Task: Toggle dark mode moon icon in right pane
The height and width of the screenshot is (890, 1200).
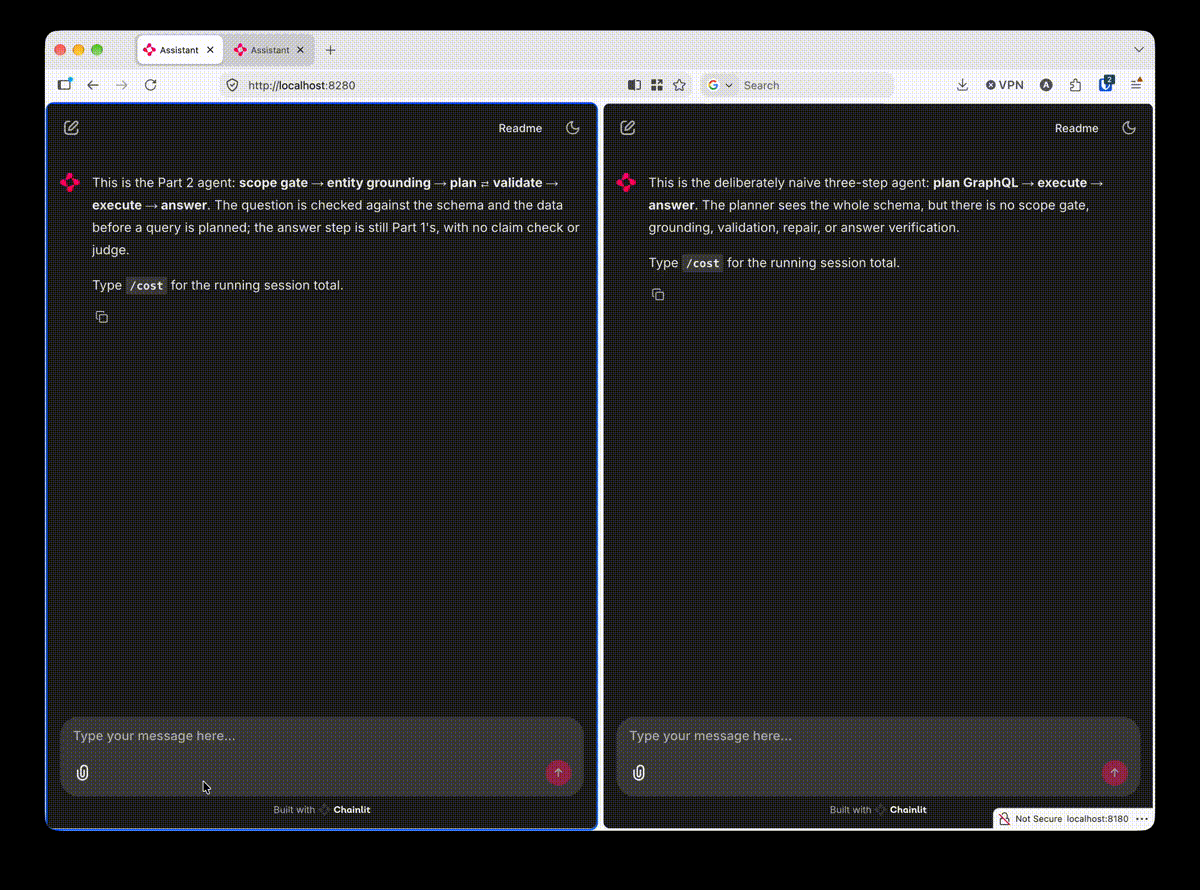Action: coord(1129,128)
